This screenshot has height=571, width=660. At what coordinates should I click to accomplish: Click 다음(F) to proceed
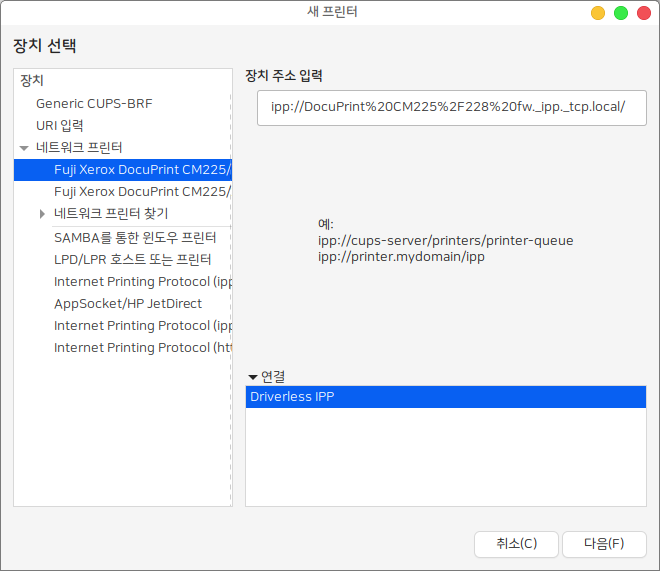click(604, 543)
